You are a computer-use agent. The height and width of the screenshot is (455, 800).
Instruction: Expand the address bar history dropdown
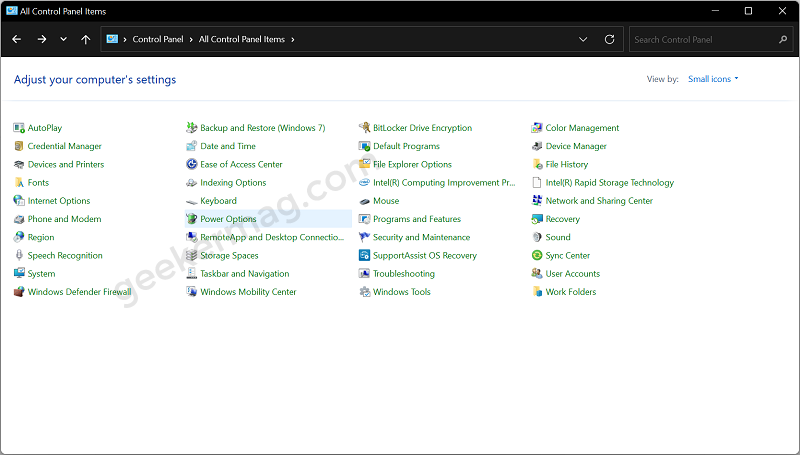pos(583,39)
